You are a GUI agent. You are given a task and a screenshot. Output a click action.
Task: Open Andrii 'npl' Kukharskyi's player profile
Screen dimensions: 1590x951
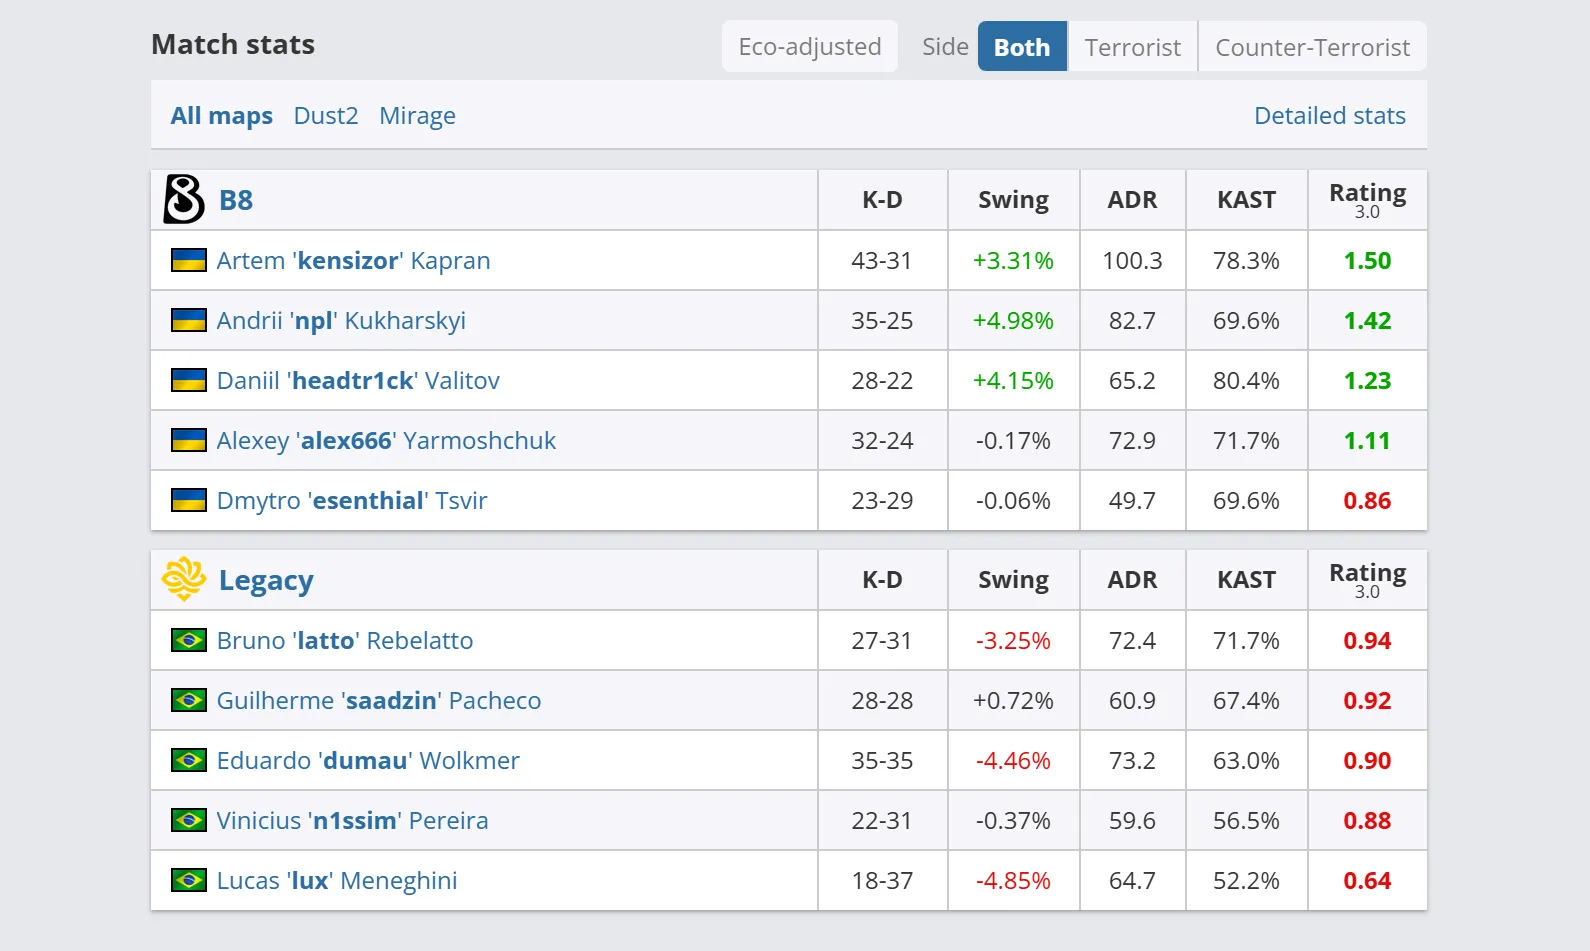(341, 320)
